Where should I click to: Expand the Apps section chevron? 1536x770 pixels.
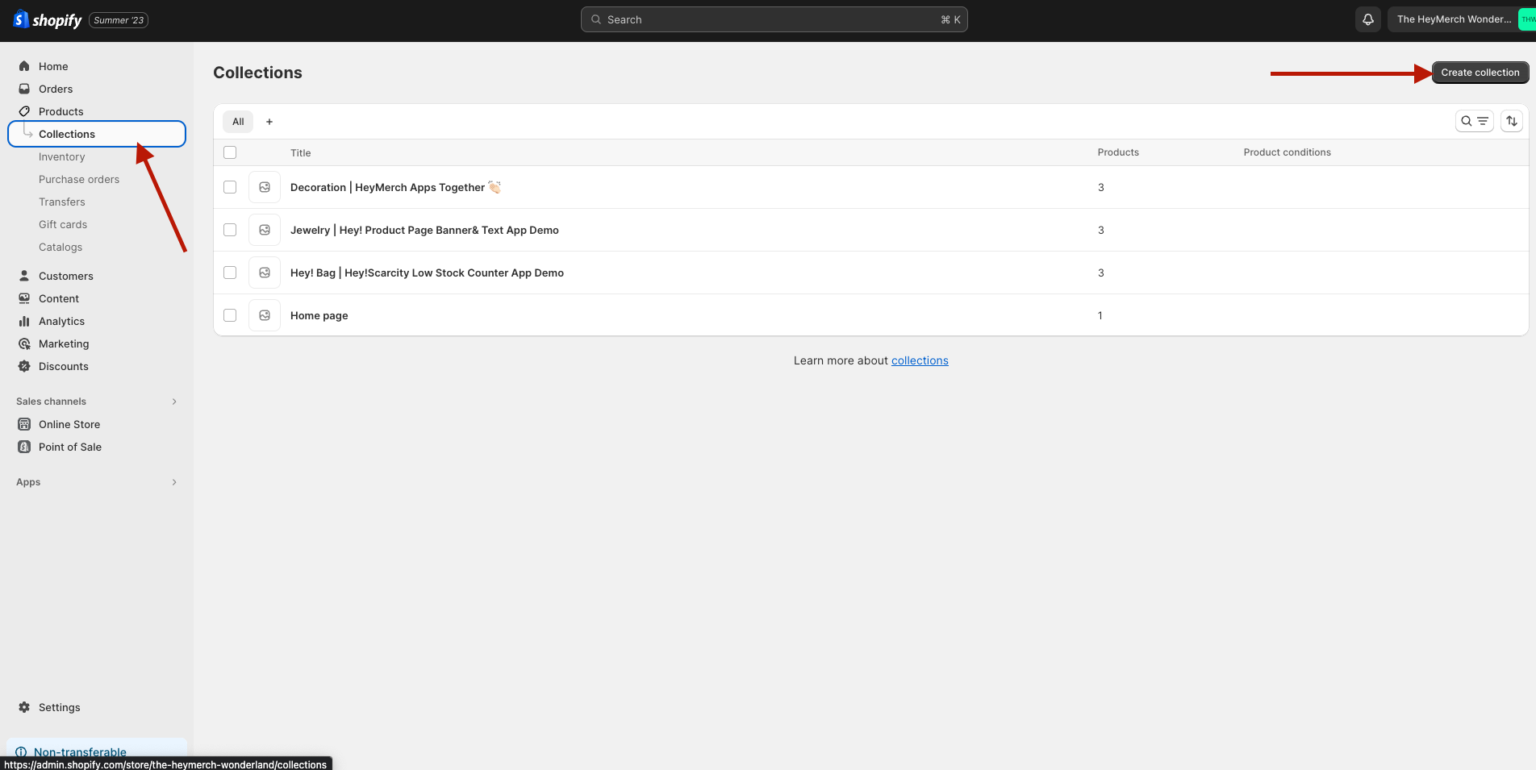[x=174, y=482]
